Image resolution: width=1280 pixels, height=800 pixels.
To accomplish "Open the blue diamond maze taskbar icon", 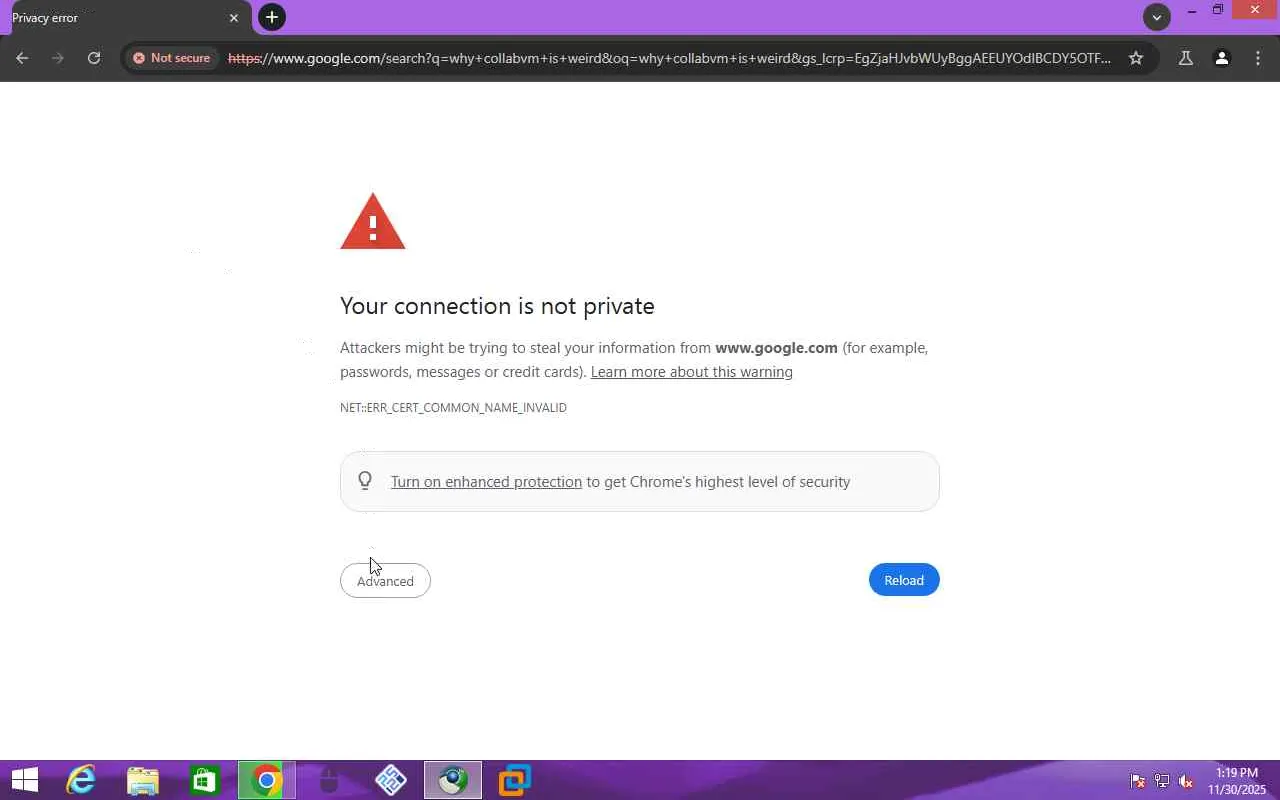I will tap(390, 780).
